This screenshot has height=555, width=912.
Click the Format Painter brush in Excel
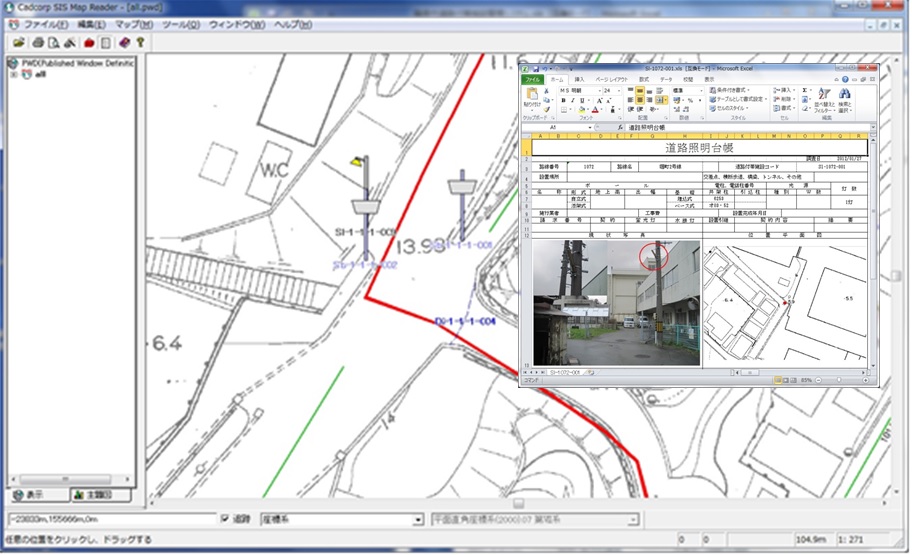pos(547,109)
